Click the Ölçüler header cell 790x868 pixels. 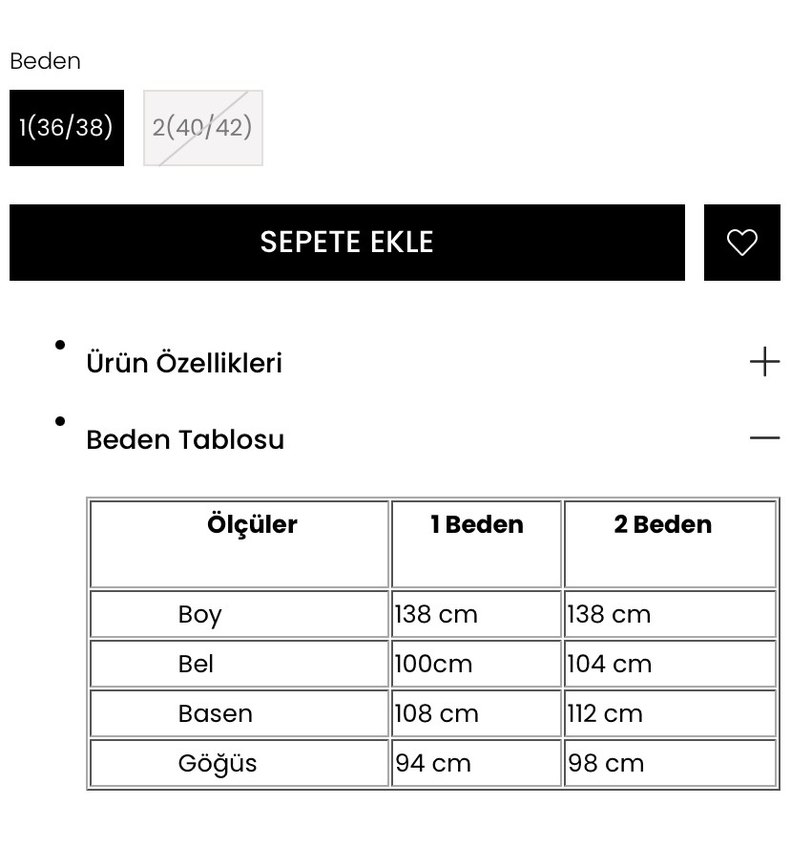click(252, 524)
